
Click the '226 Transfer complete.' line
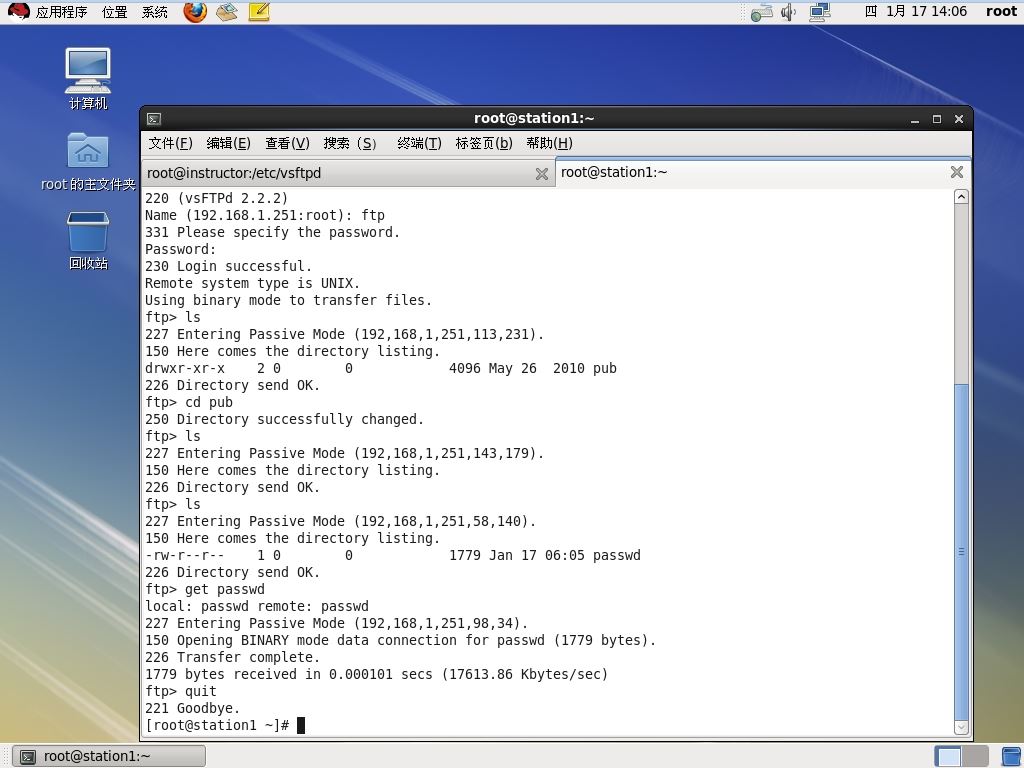(x=232, y=657)
